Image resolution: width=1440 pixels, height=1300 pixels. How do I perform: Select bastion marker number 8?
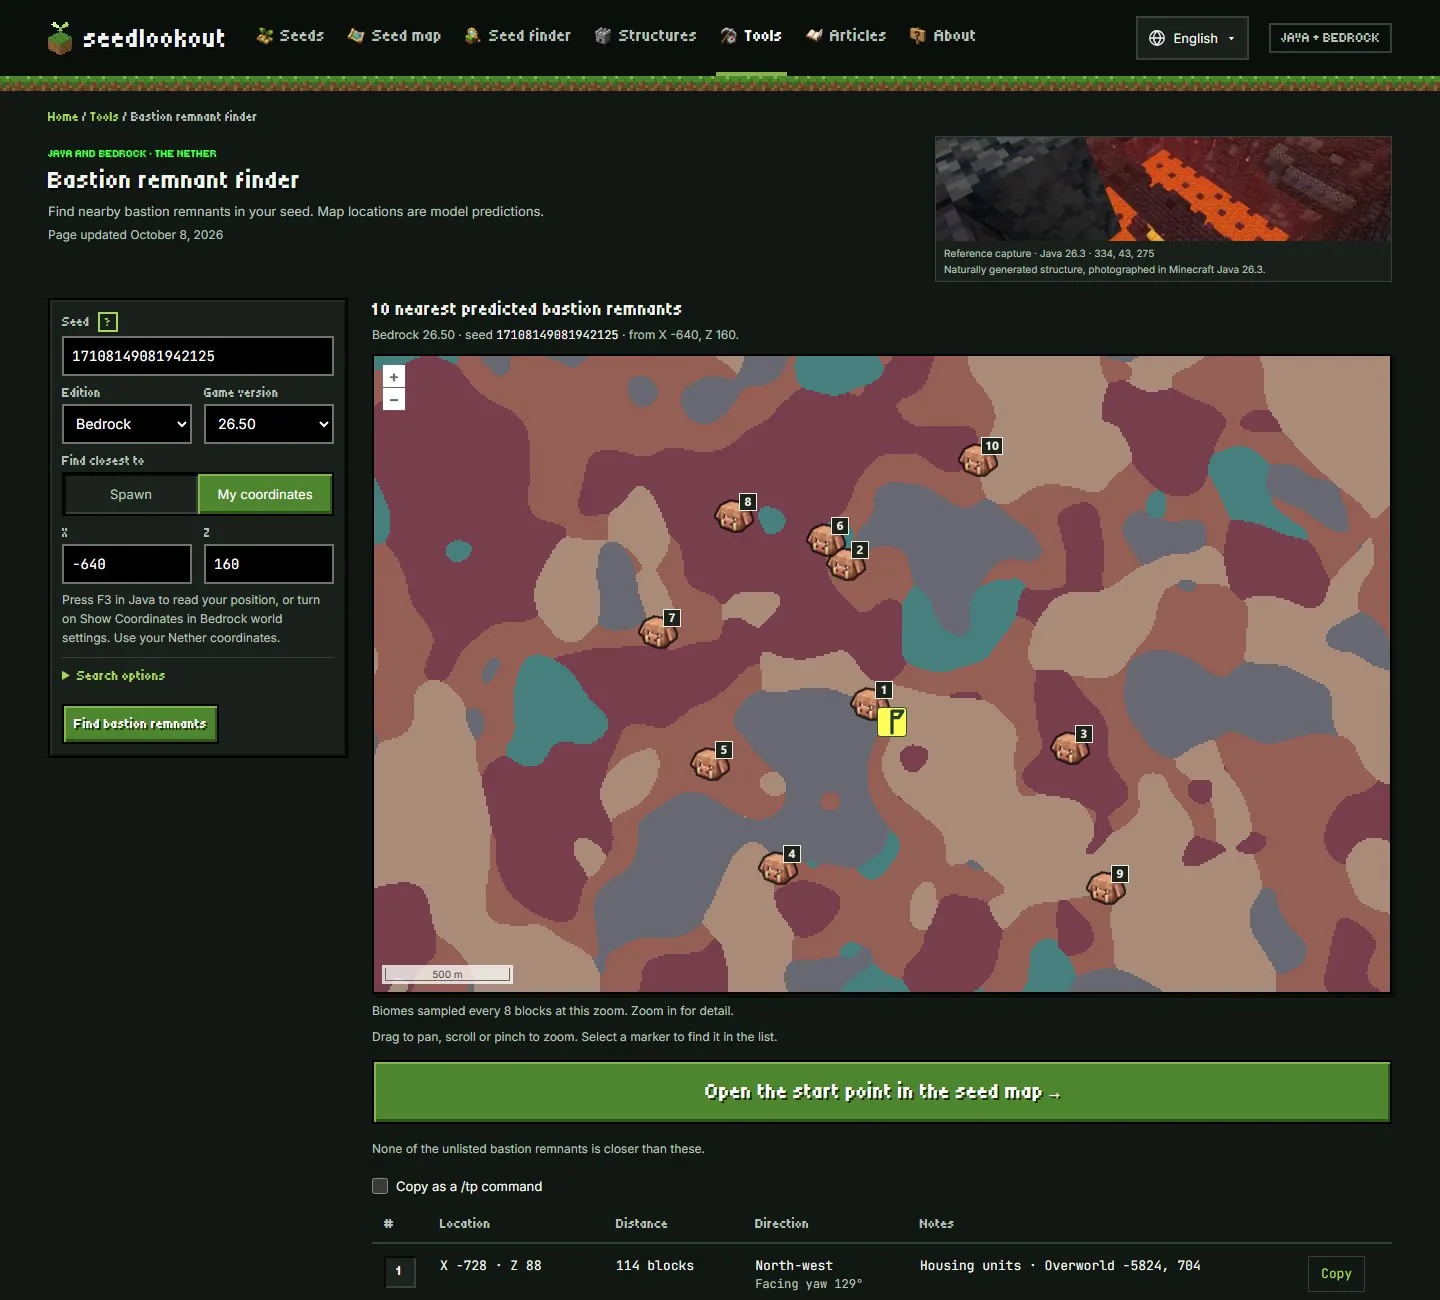(x=734, y=515)
